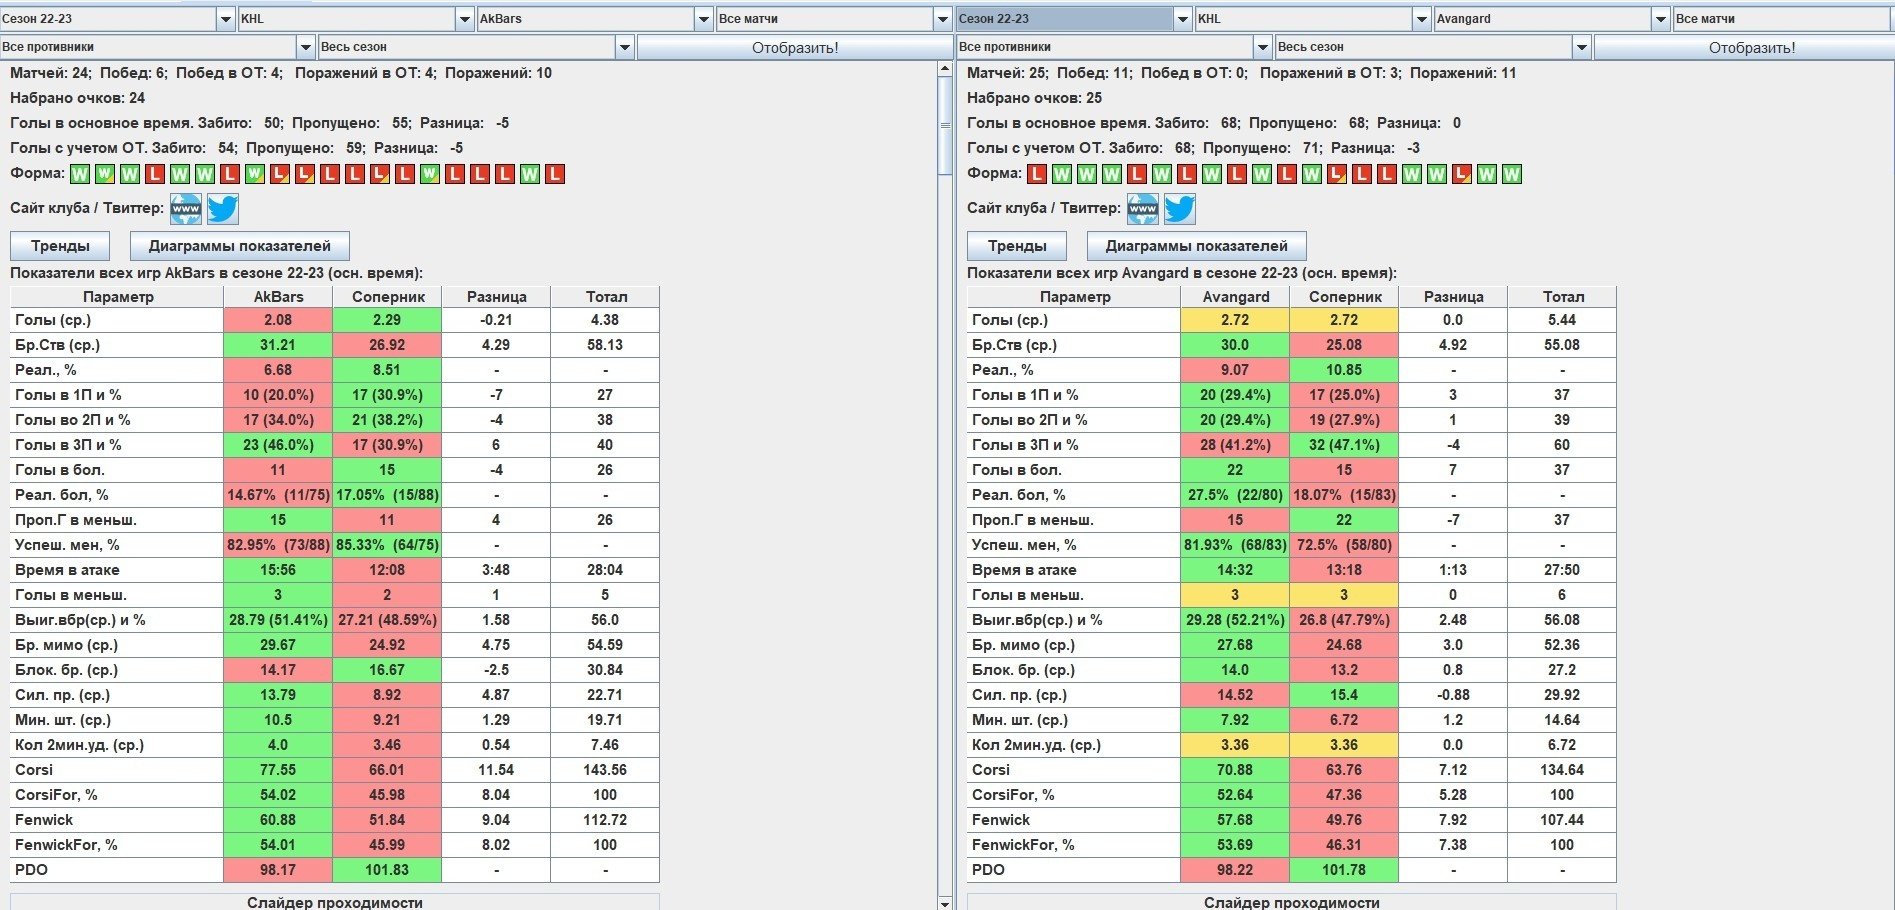Click the 'Разница' column header in AkBars table

(496, 297)
